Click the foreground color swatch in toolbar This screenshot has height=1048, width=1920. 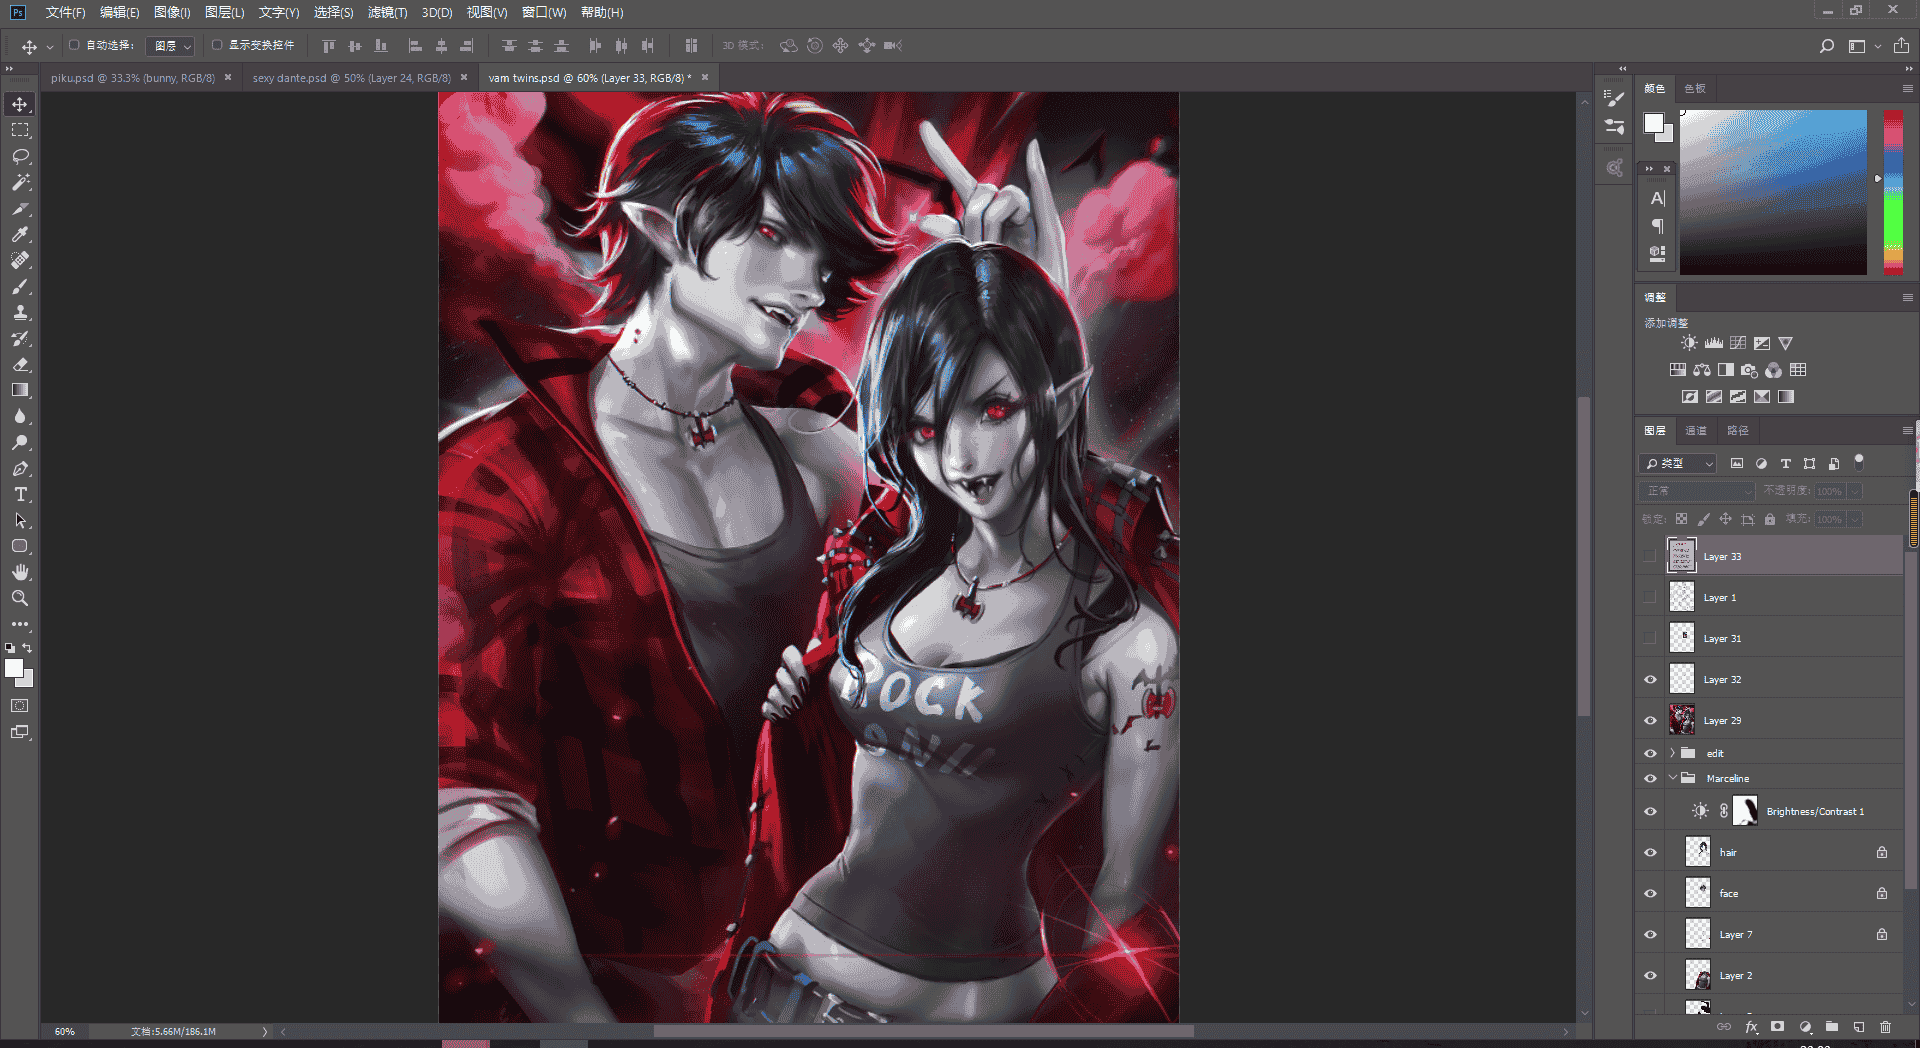tap(14, 669)
